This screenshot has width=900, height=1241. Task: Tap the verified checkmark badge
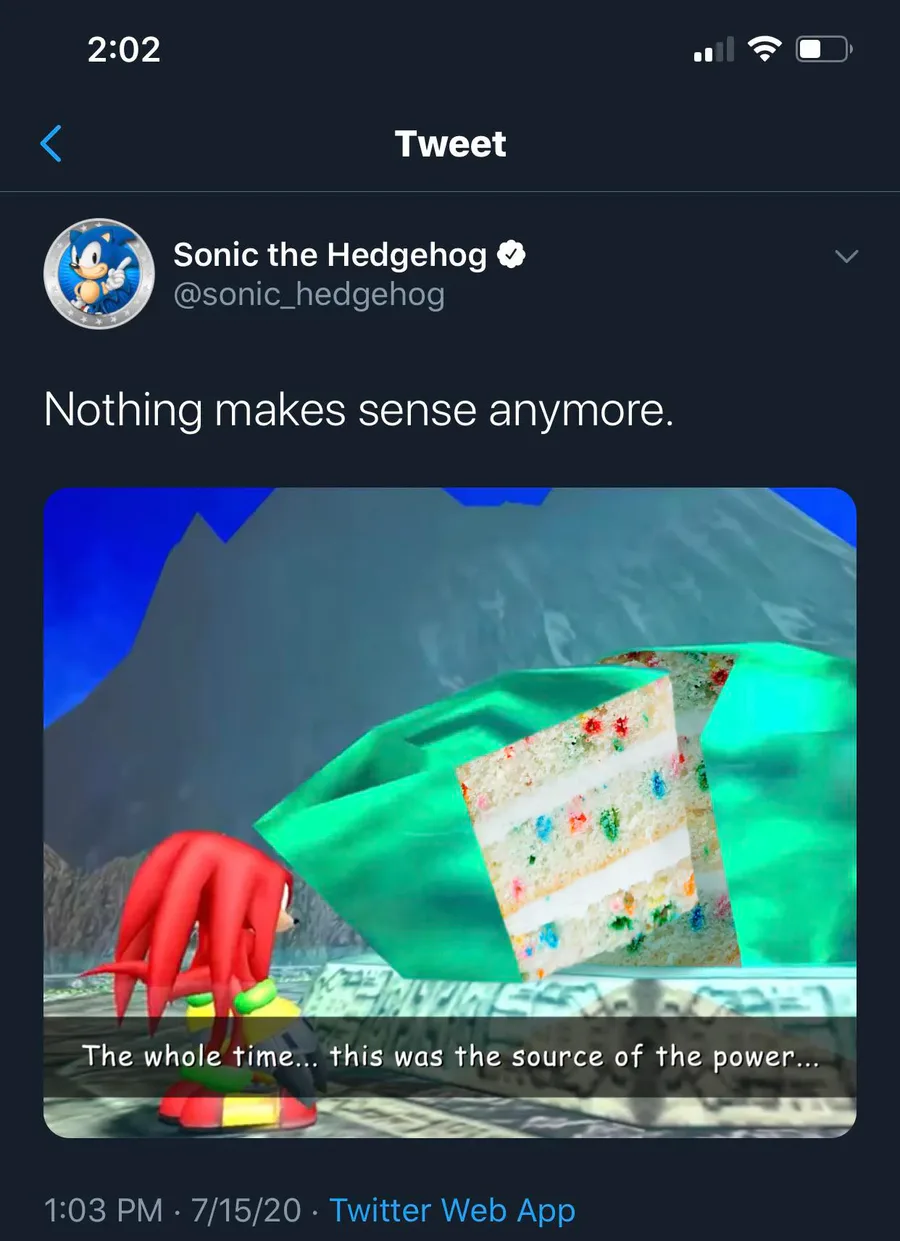tap(512, 256)
